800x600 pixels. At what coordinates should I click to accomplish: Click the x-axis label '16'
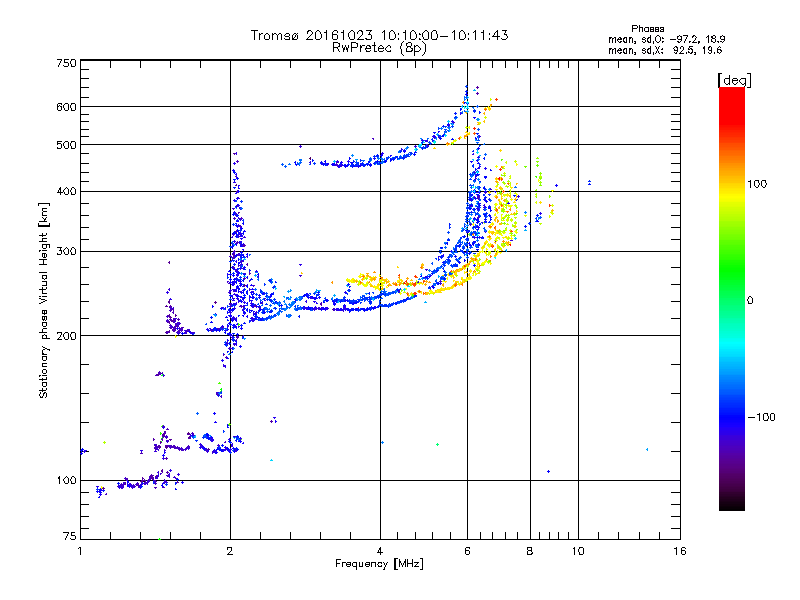680,551
